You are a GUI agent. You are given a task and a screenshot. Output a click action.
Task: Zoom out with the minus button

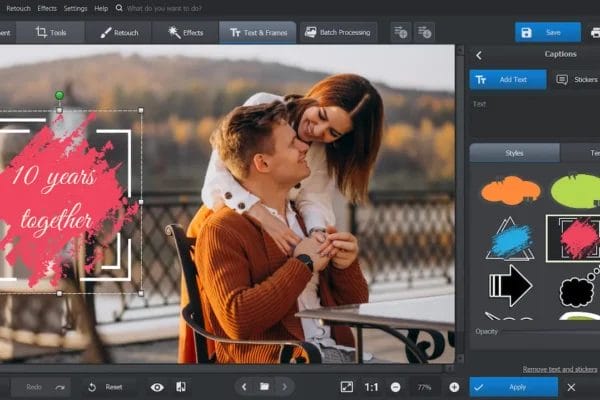click(396, 387)
